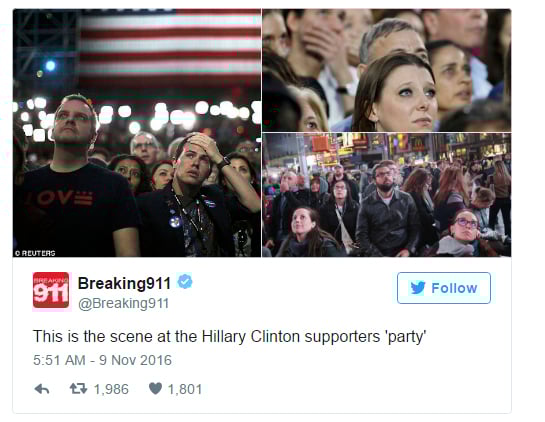Image resolution: width=545 pixels, height=422 pixels.
Task: Click the bearded man in Times Square photo
Action: tap(387, 209)
